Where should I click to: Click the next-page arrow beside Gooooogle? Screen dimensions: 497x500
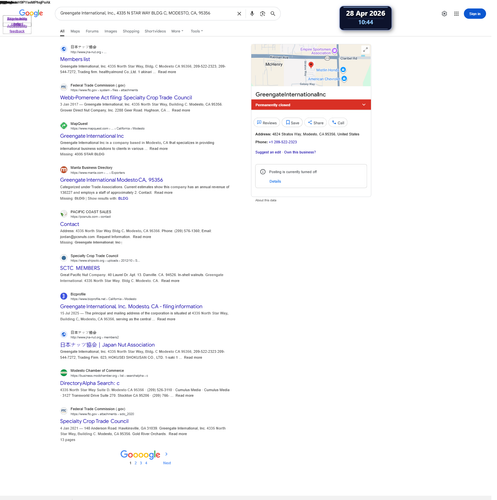click(166, 454)
